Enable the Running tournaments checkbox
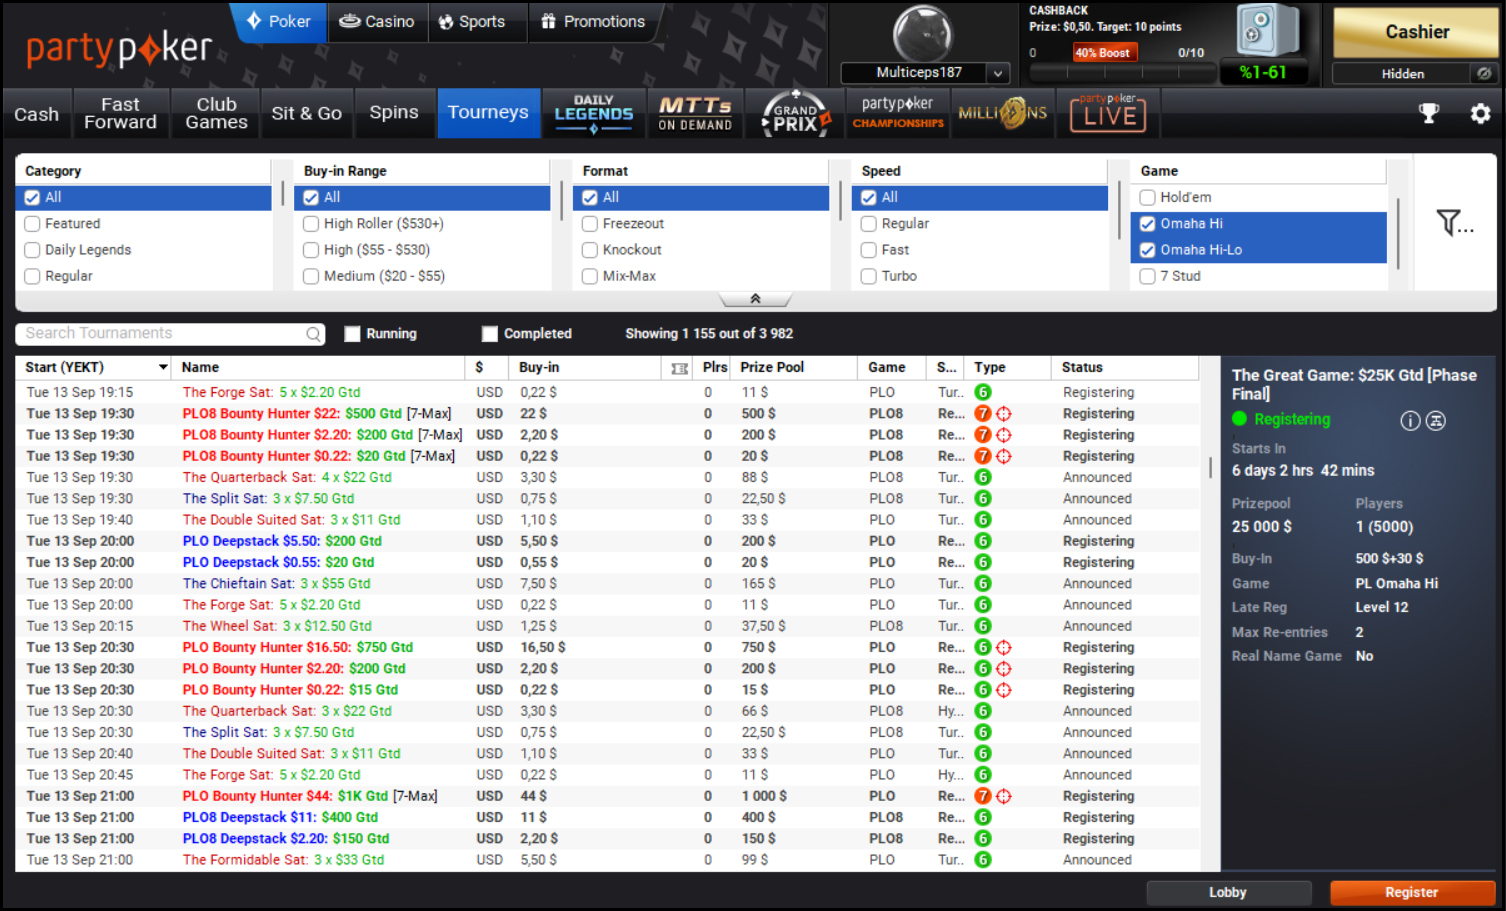The height and width of the screenshot is (911, 1506). click(x=352, y=334)
